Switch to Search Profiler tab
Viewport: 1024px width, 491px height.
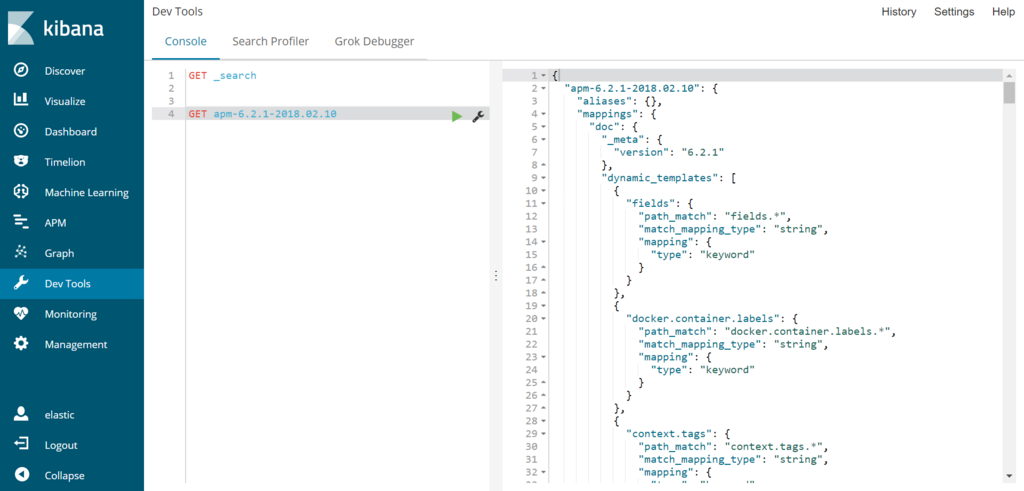coord(270,42)
